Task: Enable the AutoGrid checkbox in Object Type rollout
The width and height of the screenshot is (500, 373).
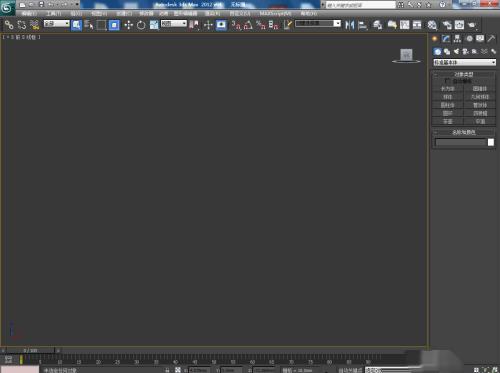Action: pos(447,81)
